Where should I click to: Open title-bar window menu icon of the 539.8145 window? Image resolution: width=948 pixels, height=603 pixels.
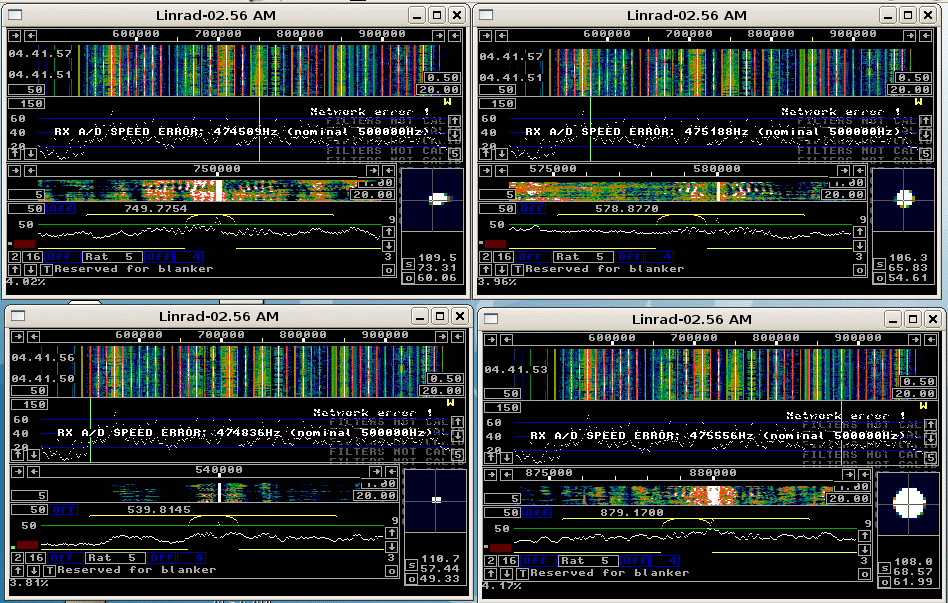pyautogui.click(x=18, y=316)
